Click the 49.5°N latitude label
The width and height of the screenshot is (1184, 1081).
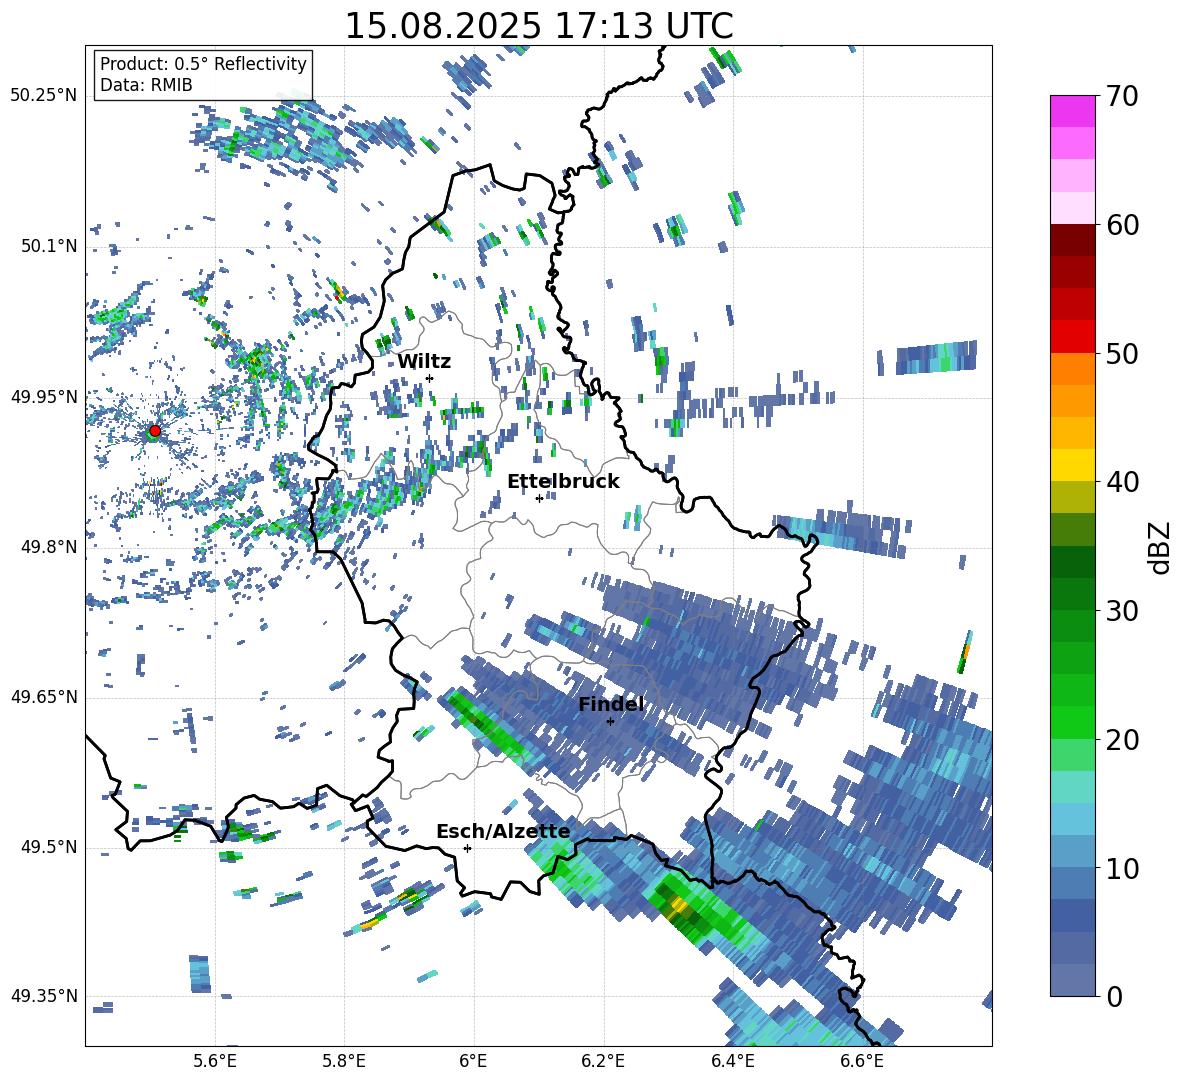point(49,847)
